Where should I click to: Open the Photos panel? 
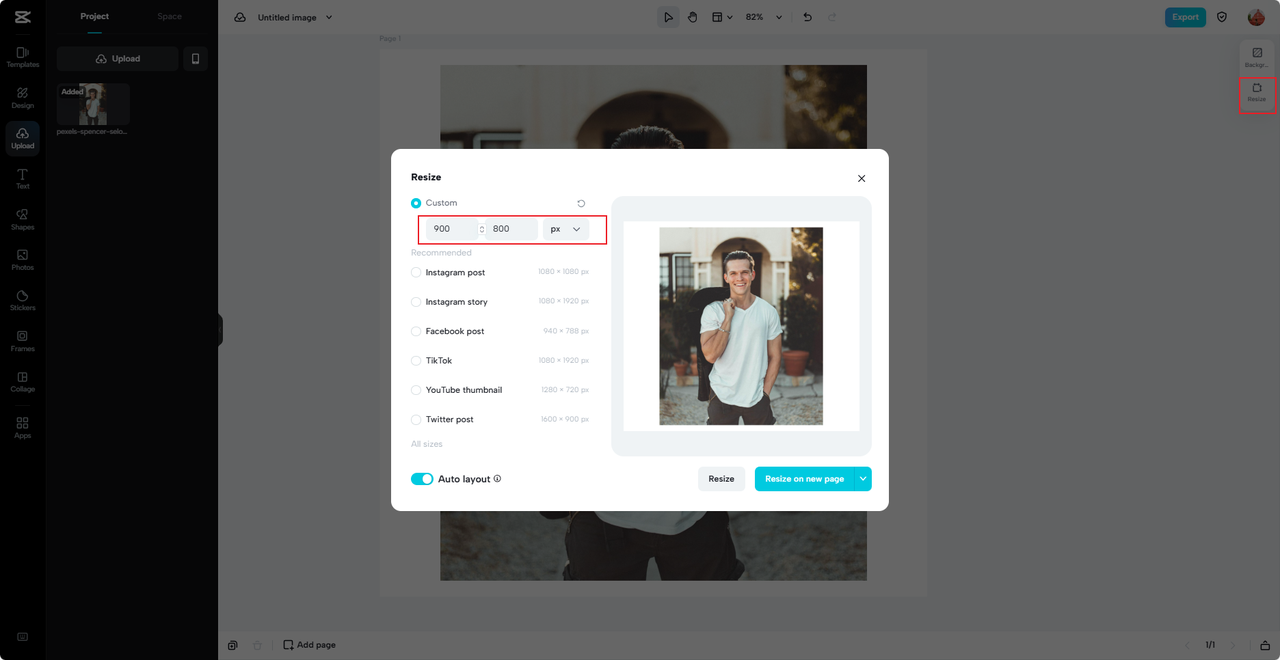[22, 260]
